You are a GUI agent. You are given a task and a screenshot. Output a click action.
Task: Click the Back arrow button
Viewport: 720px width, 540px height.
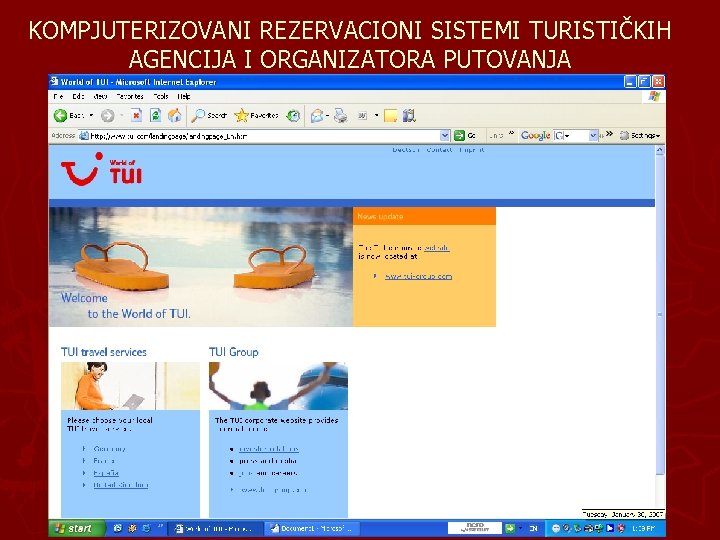click(x=60, y=115)
